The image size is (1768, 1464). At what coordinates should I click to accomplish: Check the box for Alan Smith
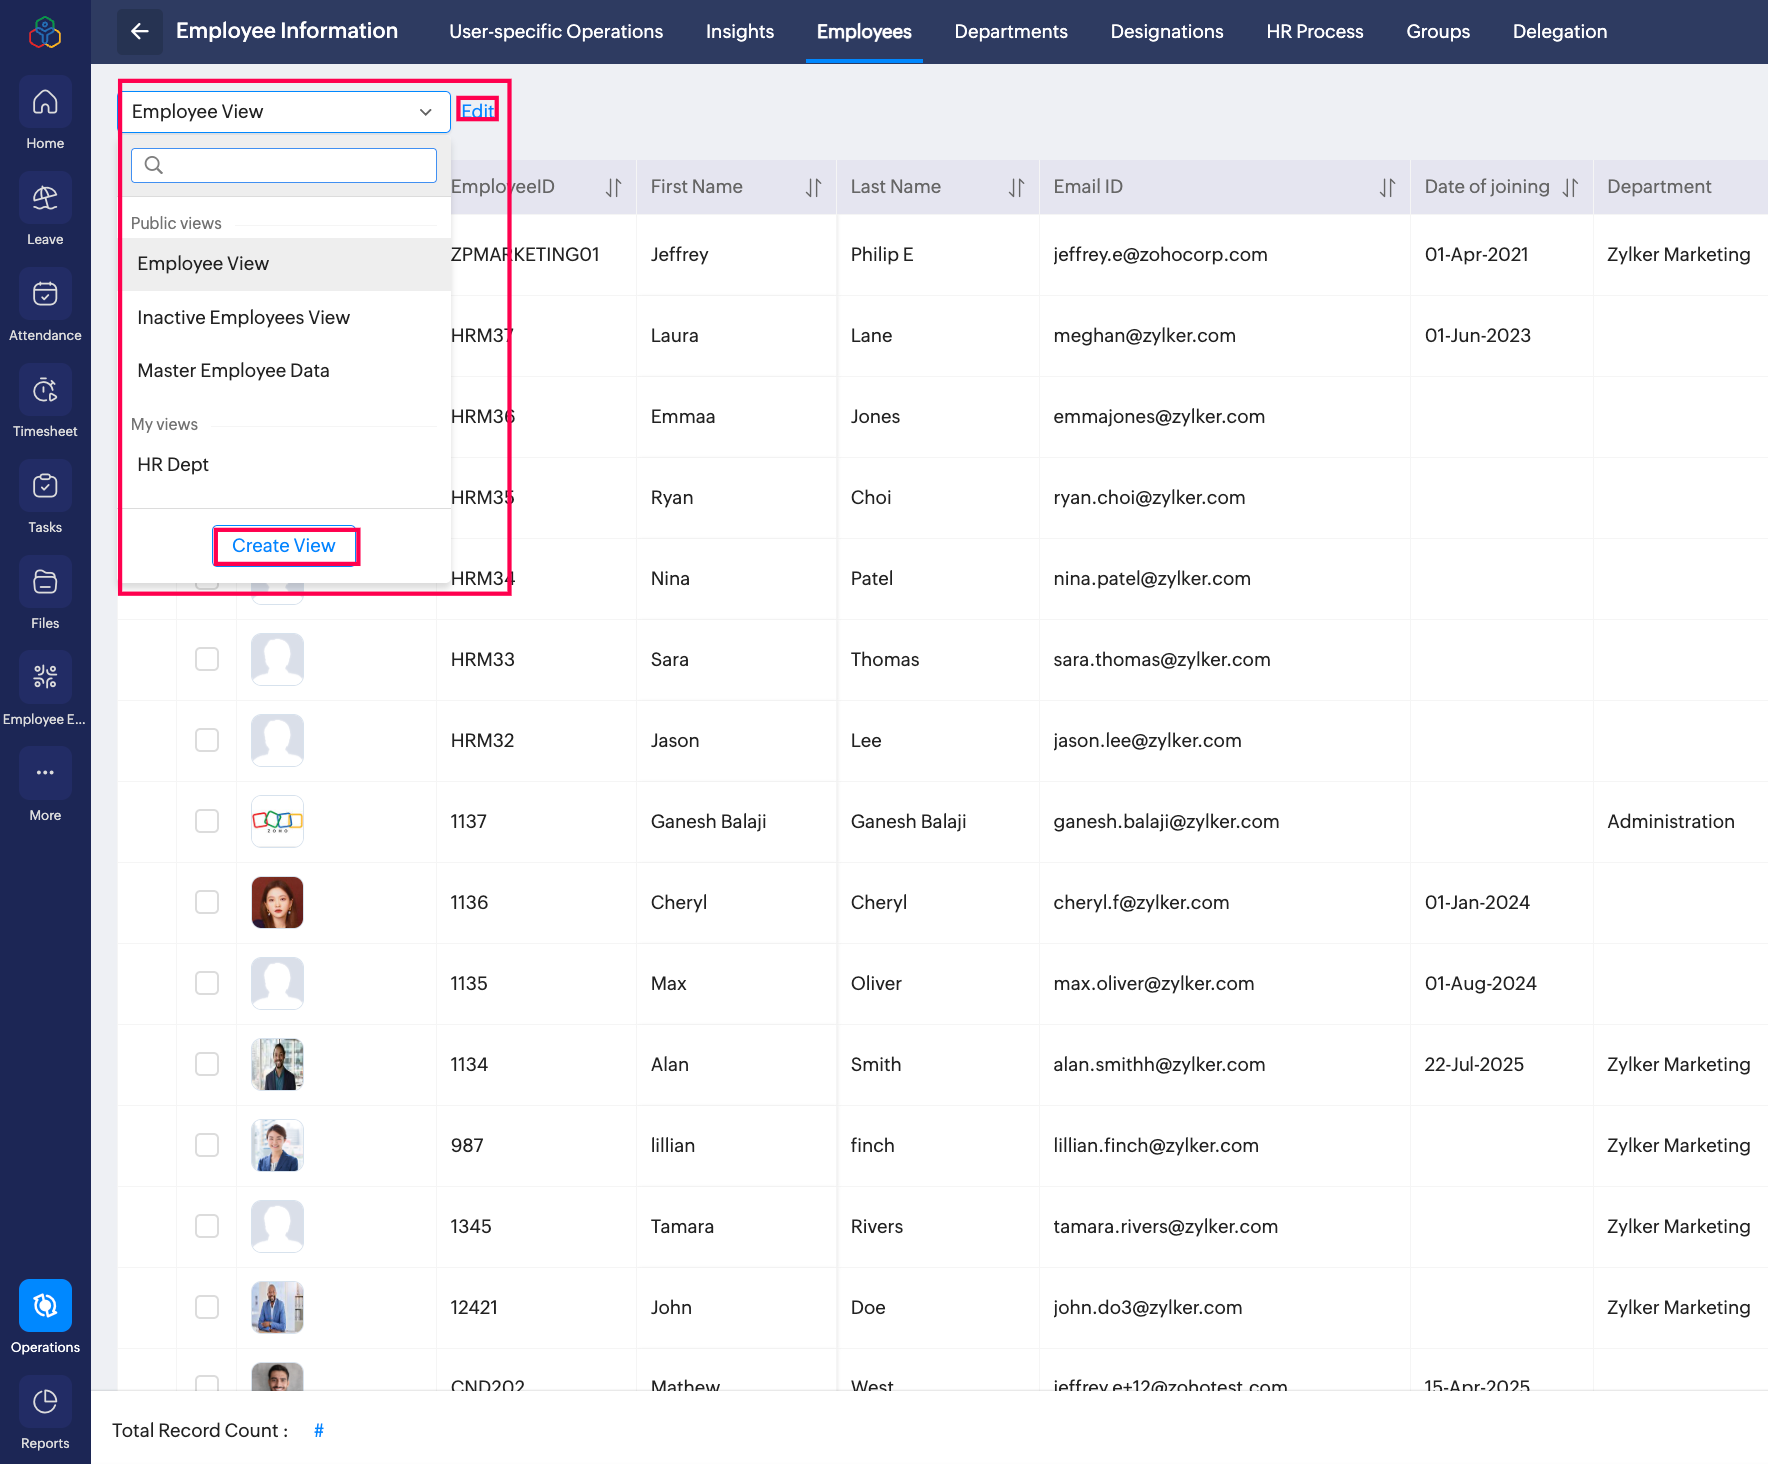[207, 1064]
